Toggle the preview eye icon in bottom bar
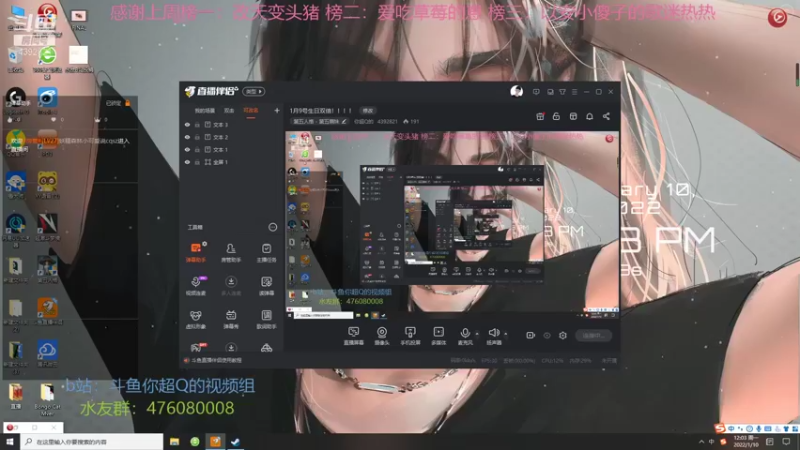The height and width of the screenshot is (450, 800). (546, 335)
